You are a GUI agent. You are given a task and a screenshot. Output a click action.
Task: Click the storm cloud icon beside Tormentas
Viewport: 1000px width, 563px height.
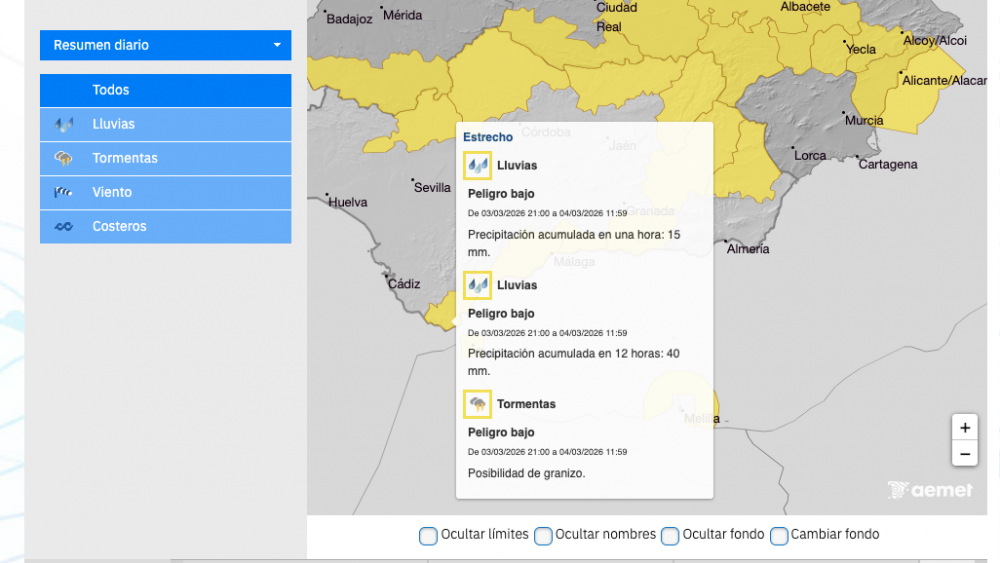(x=64, y=159)
